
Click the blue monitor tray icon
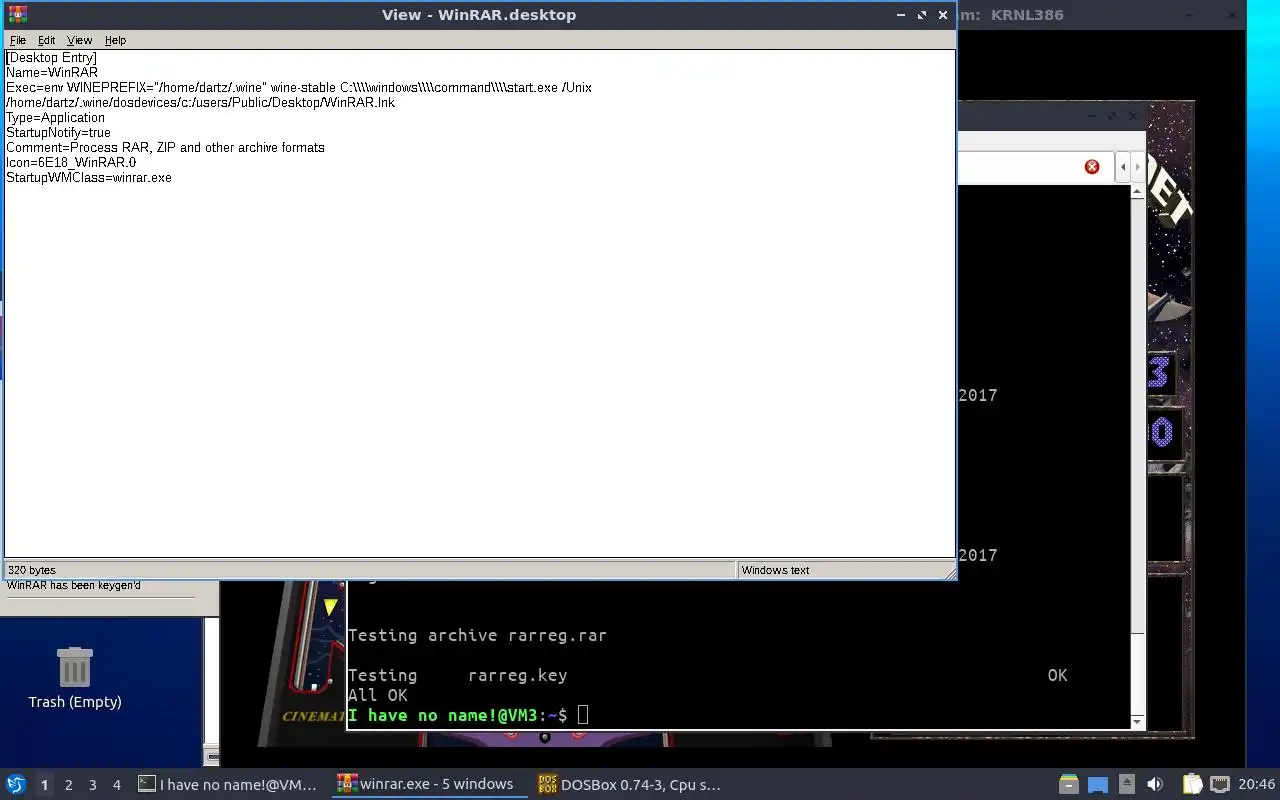pos(1098,785)
